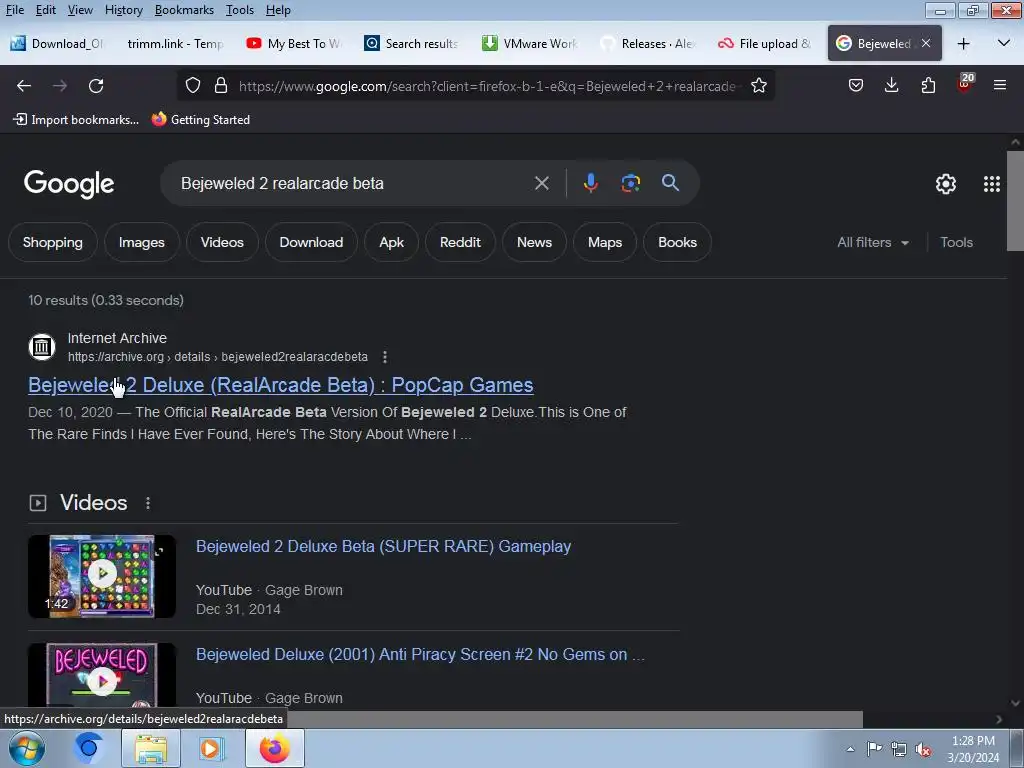Open Bejeweled Deluxe (2001) Anti Piracy video link
The height and width of the screenshot is (768, 1024).
420,654
